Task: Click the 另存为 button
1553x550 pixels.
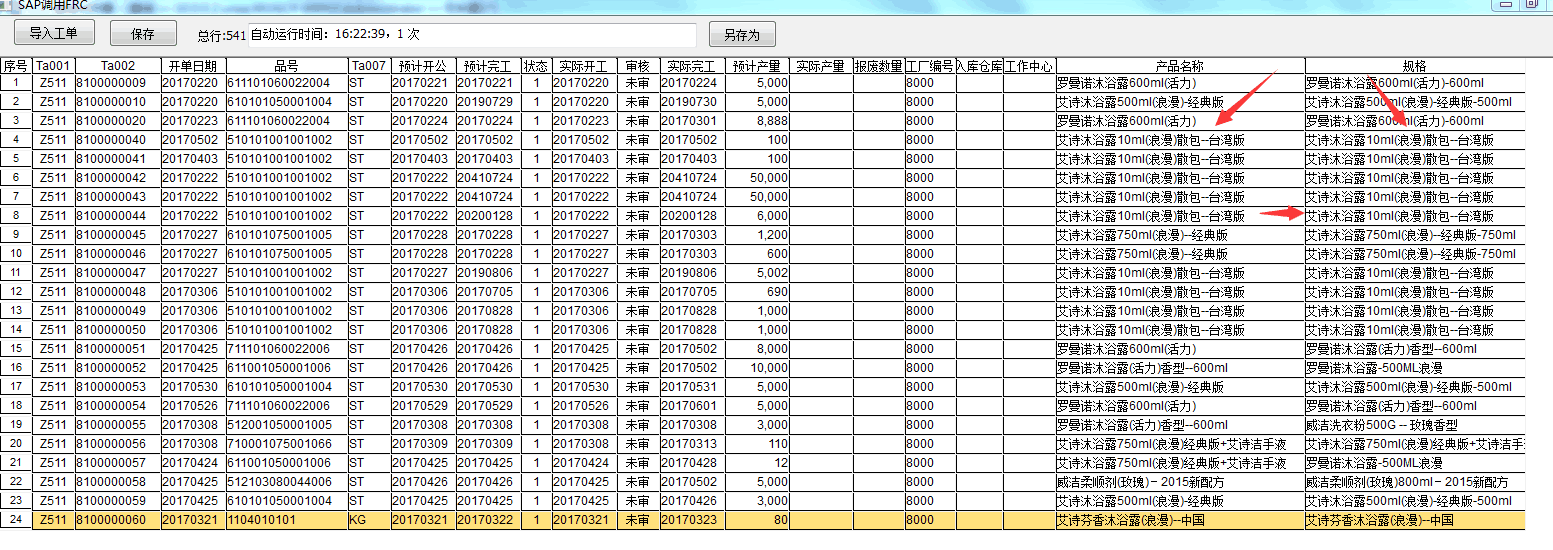Action: point(742,35)
